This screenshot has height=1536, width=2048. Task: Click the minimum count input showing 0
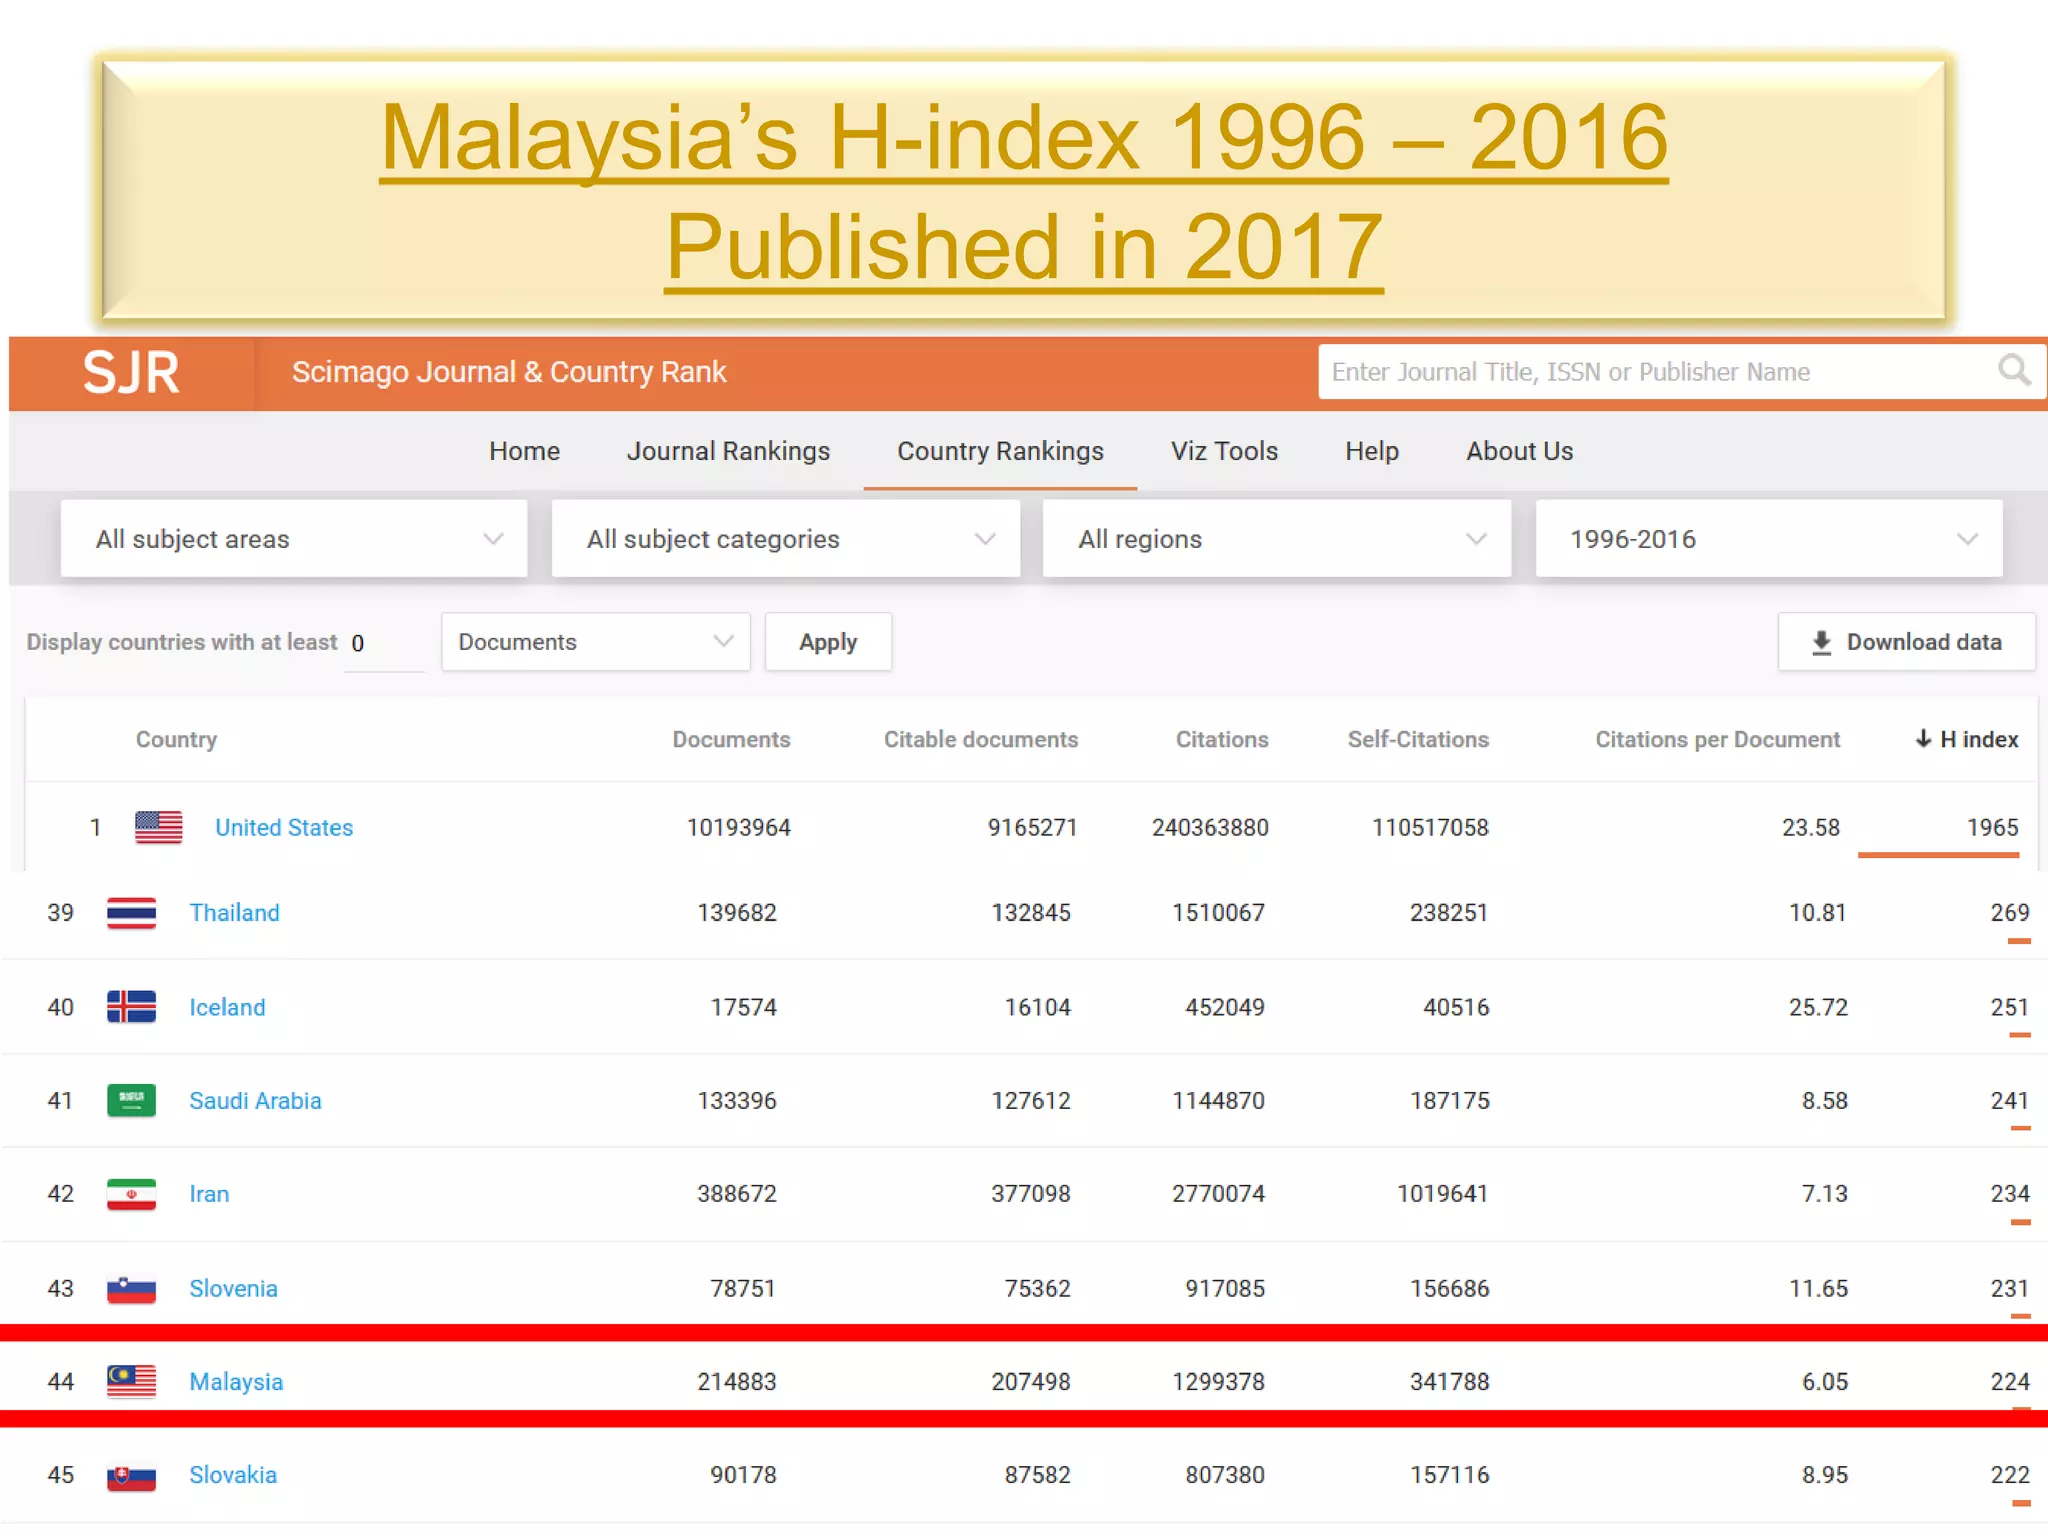tap(384, 643)
